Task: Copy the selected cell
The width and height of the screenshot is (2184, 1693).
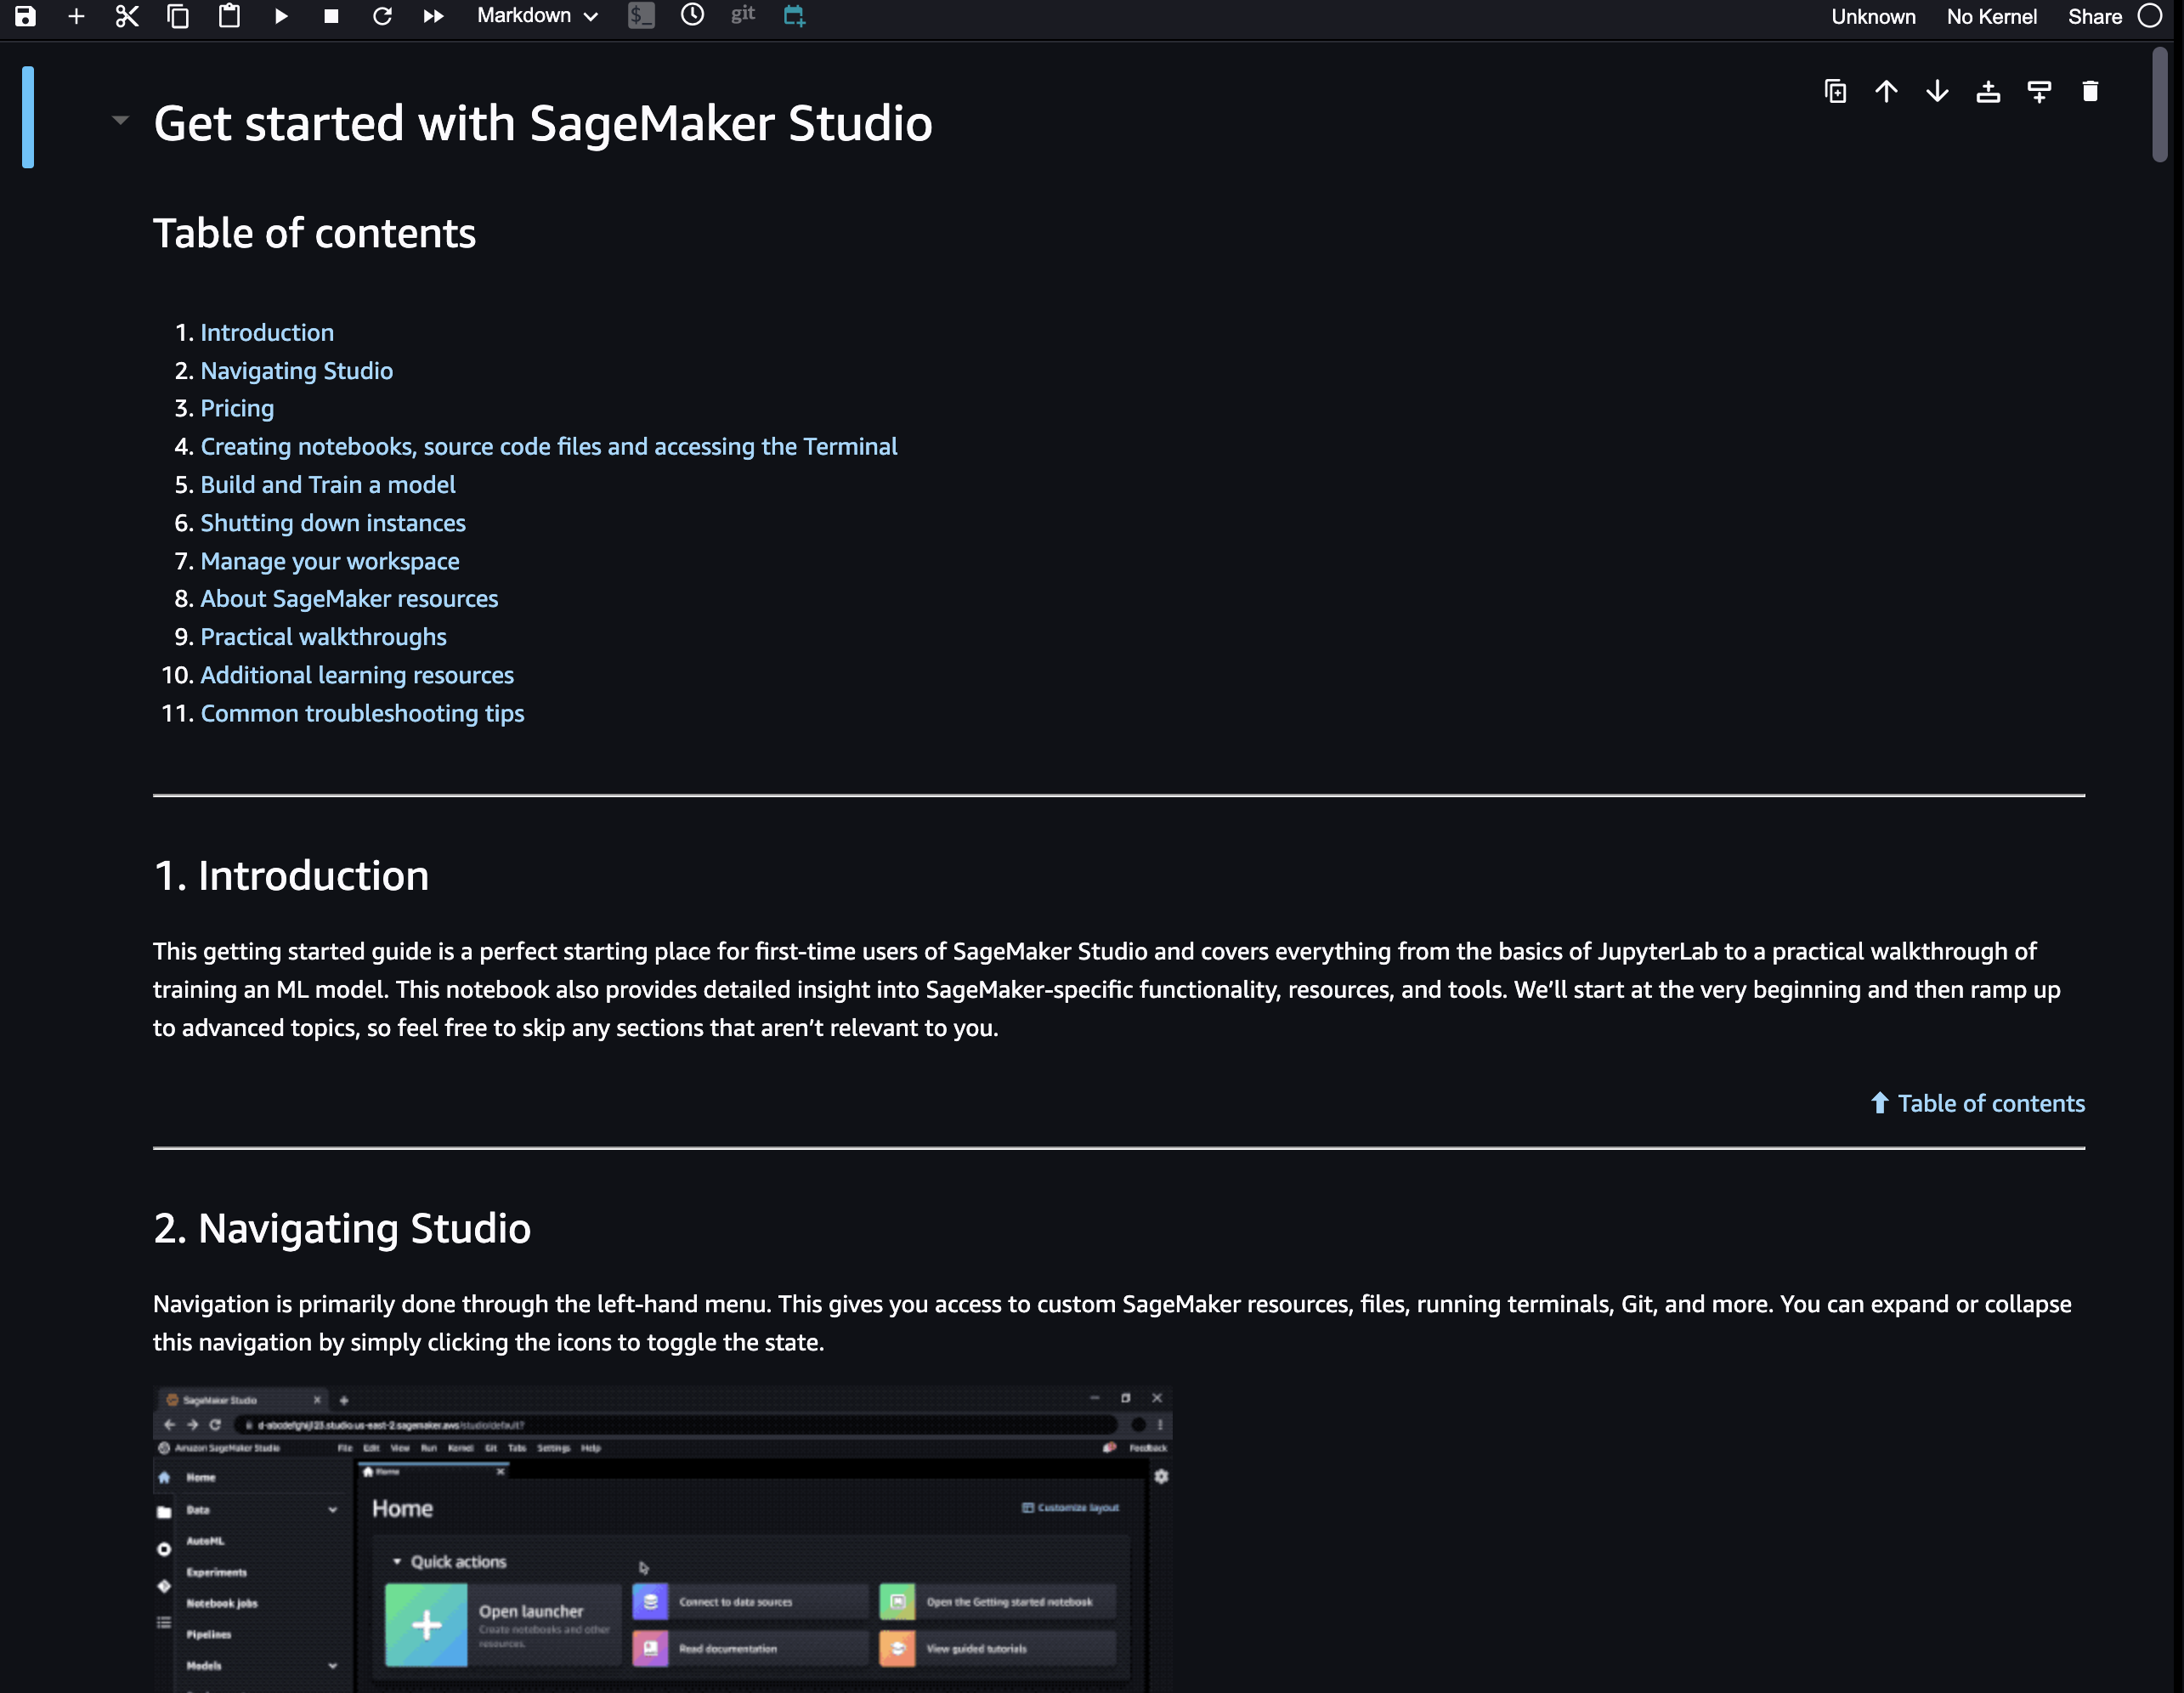Action: (x=178, y=16)
